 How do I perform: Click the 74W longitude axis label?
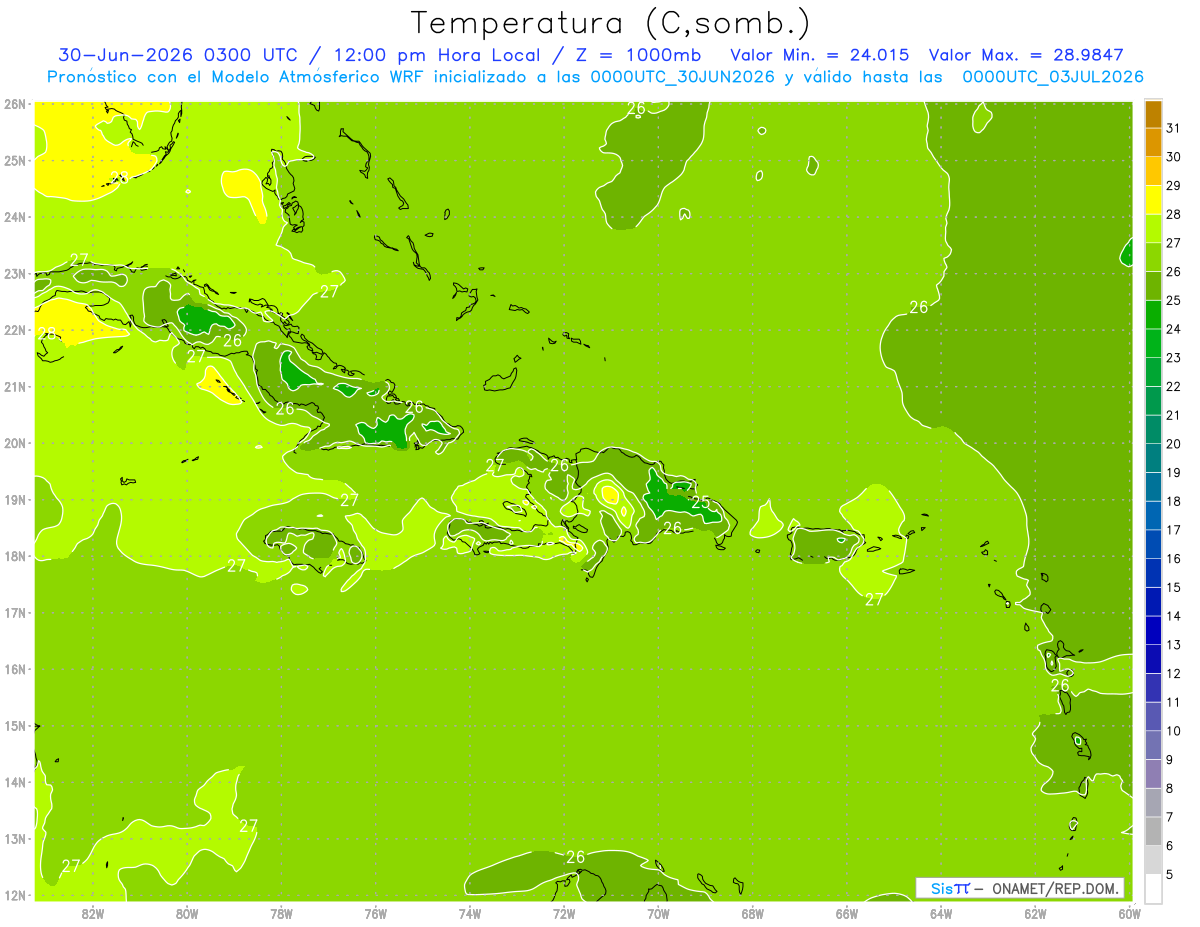[x=470, y=912]
